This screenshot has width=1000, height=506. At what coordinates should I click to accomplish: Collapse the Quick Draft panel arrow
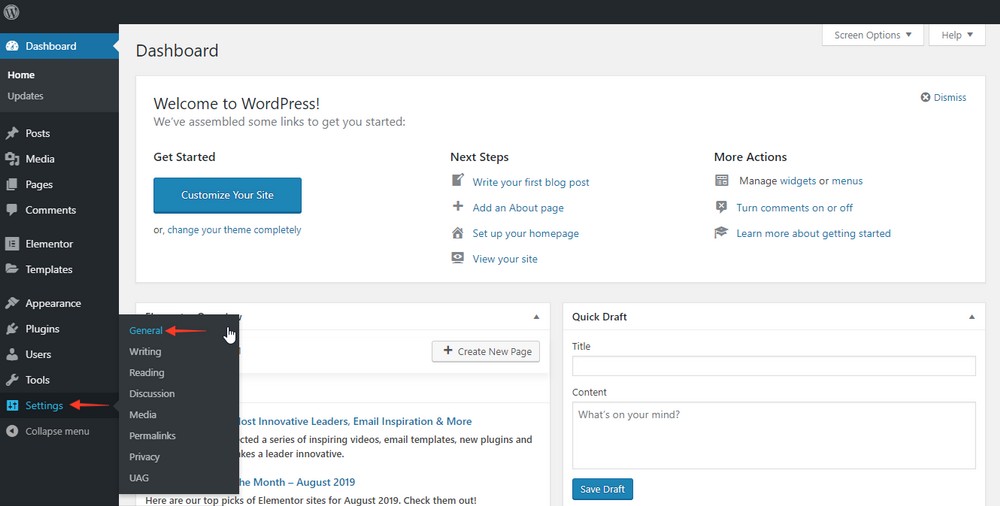(x=972, y=316)
